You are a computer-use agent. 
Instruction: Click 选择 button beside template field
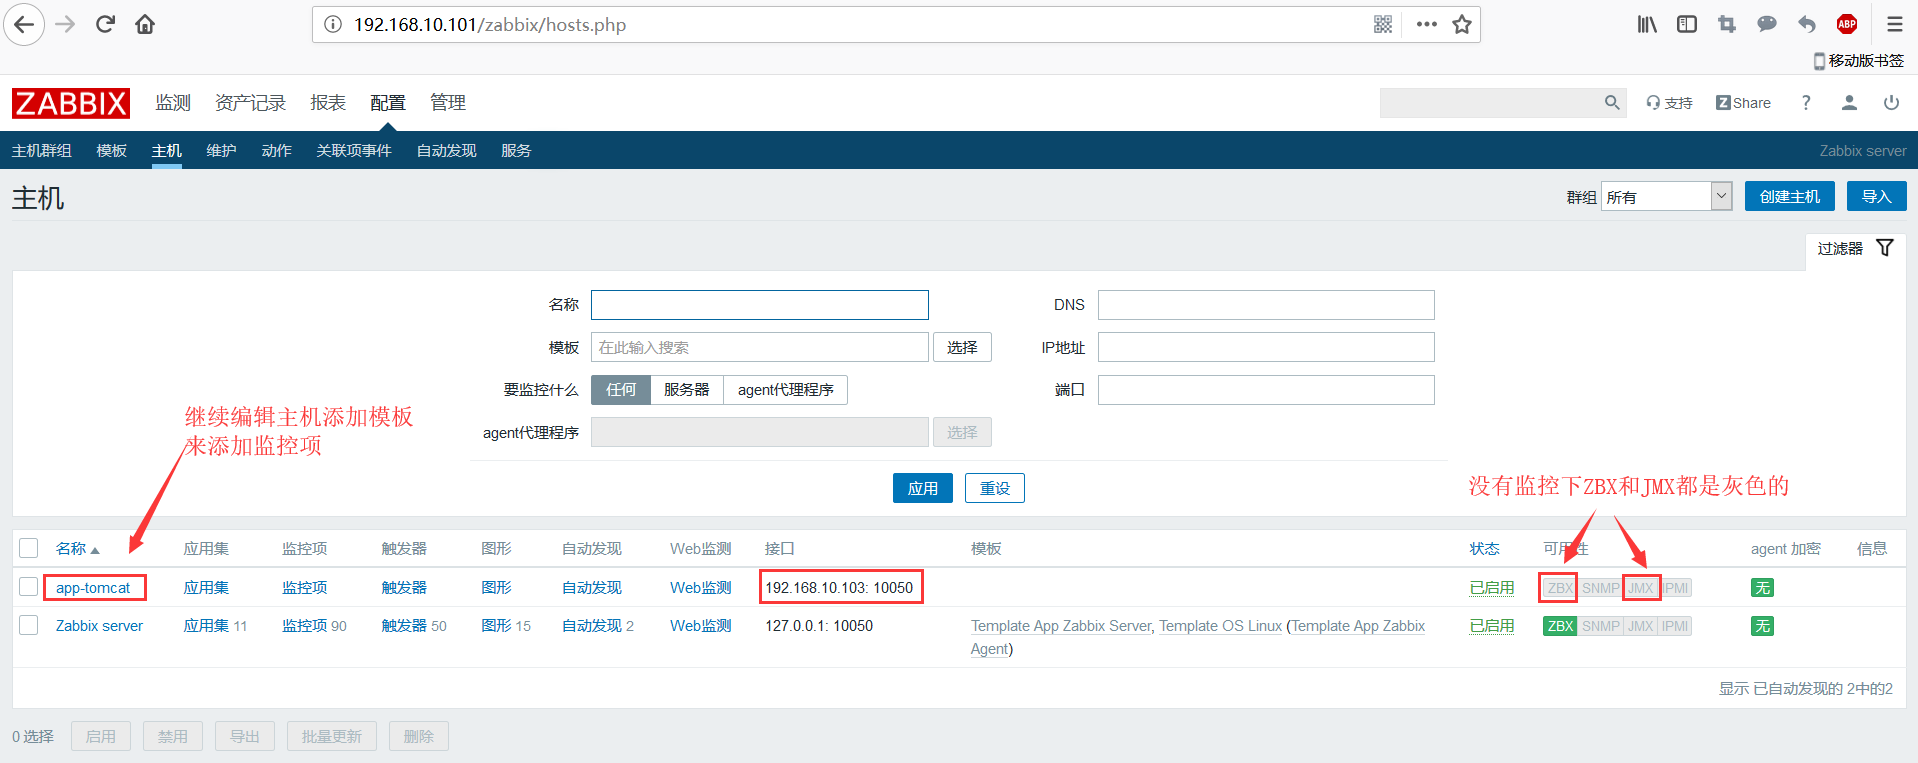pos(962,347)
